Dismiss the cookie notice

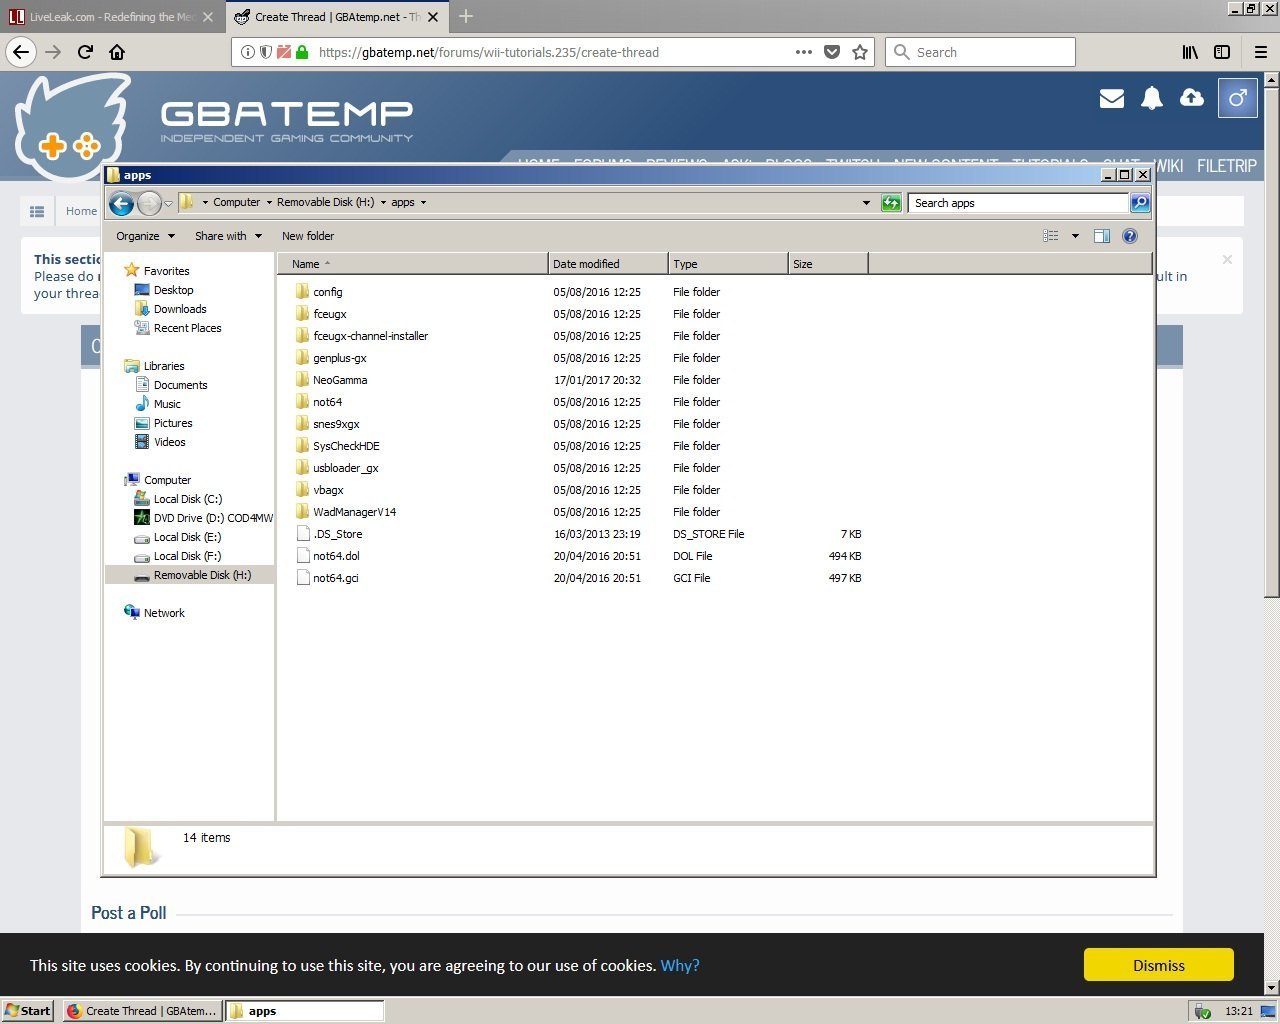click(1159, 965)
